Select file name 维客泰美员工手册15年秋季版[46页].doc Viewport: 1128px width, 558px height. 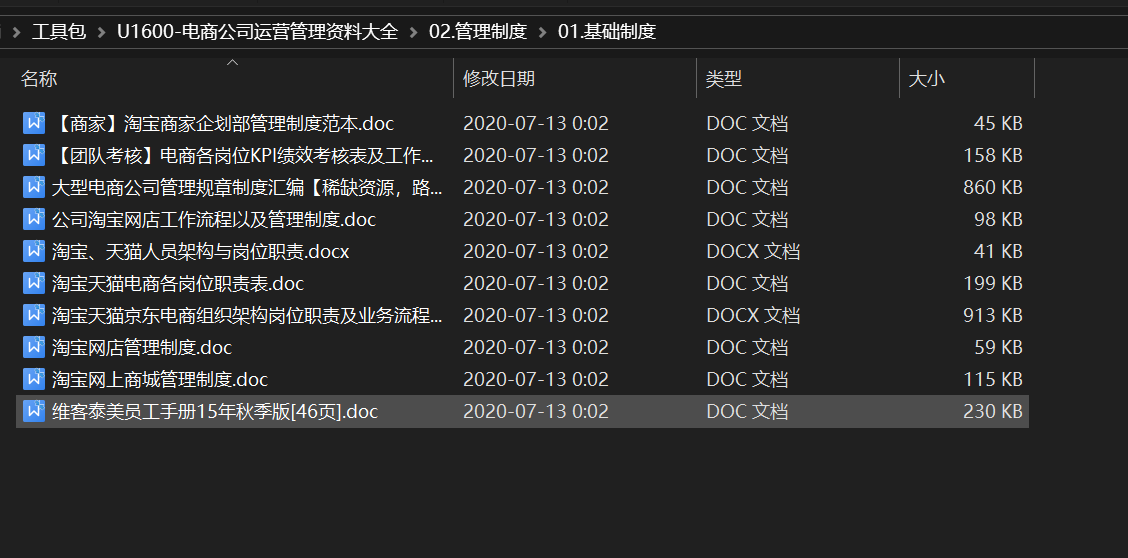[x=215, y=411]
